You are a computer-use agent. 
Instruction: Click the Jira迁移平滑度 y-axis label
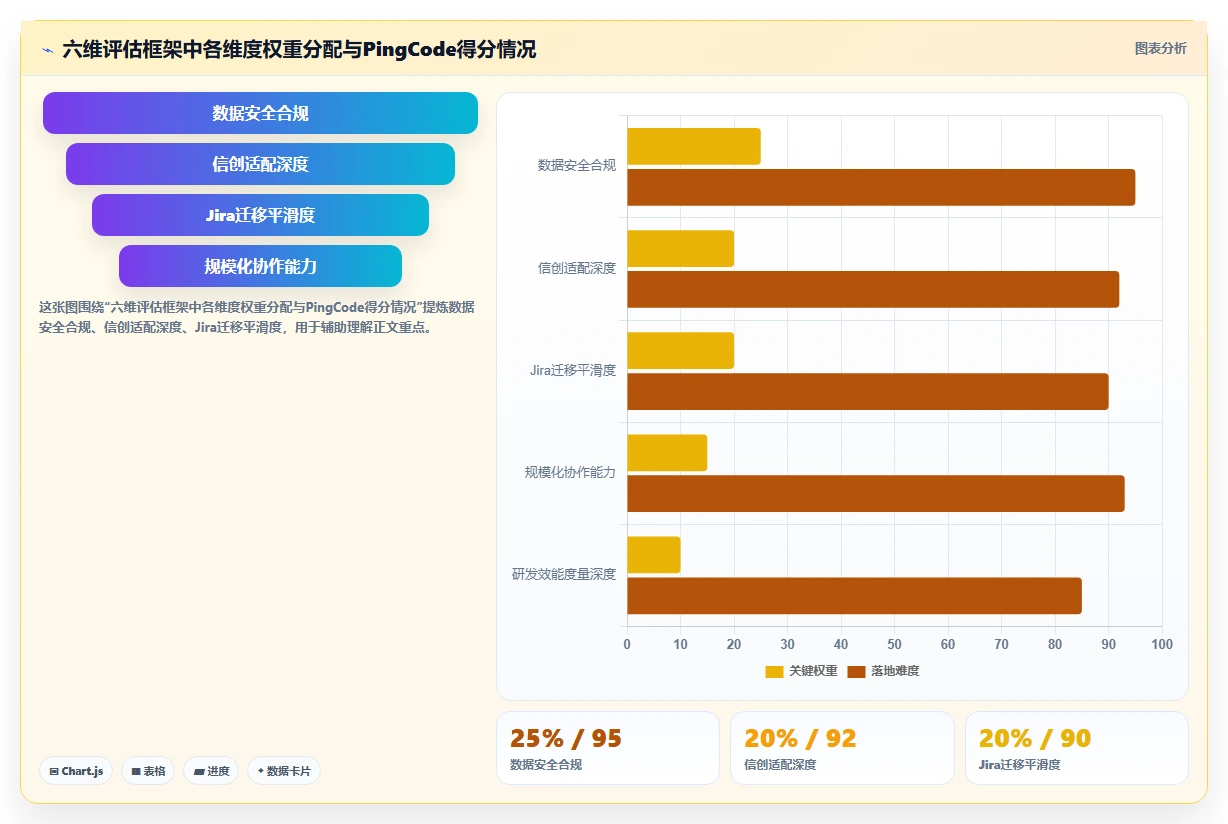(573, 370)
